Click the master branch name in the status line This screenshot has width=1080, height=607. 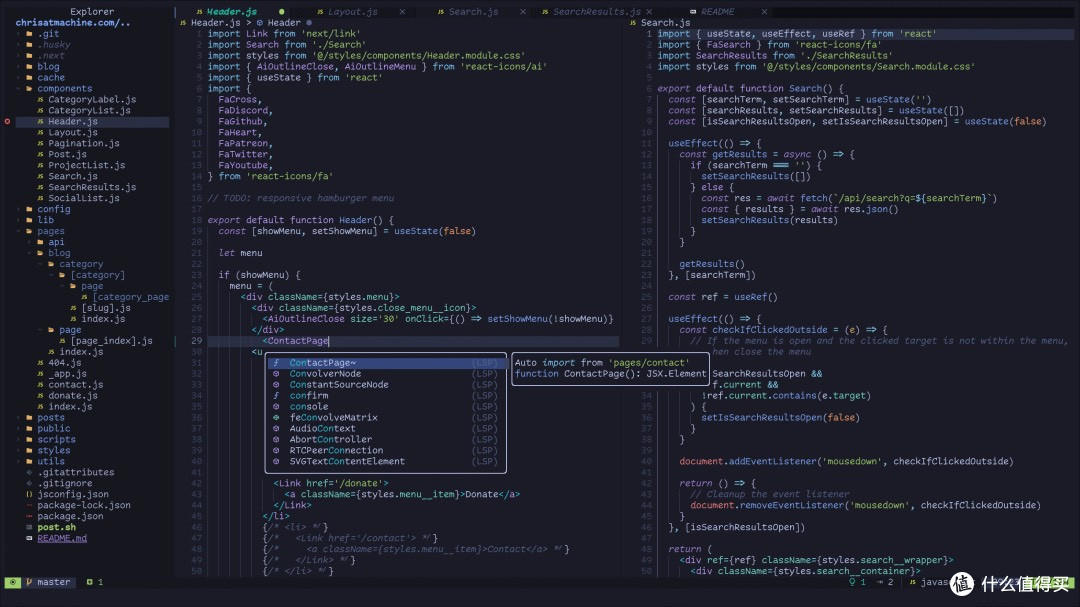(x=54, y=582)
